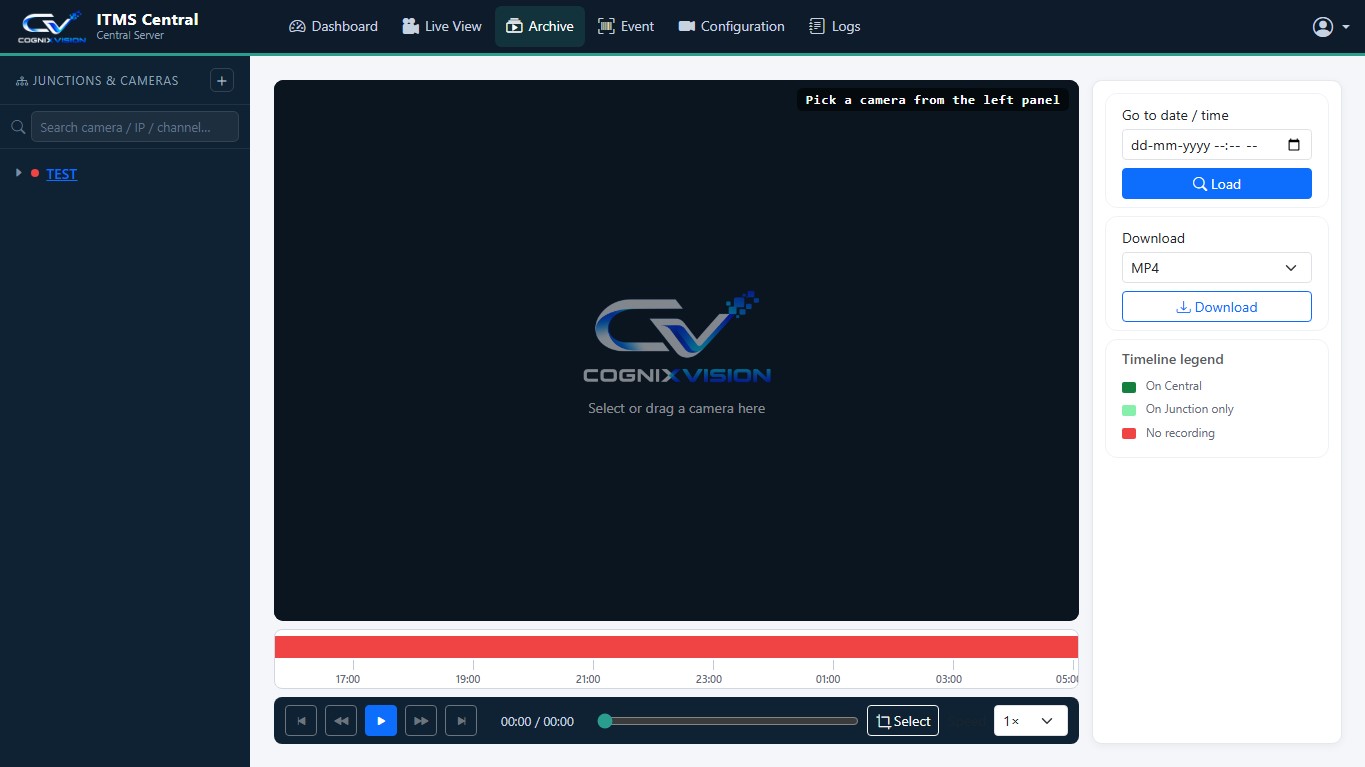Click the ITMS Central title text

coord(147,19)
